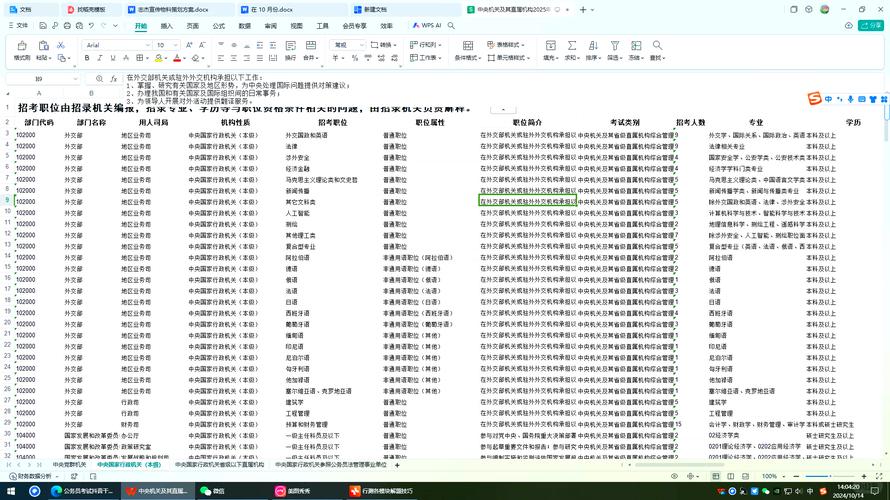Click the Save icon in quick toolbar
This screenshot has height=500, width=890.
43,26
